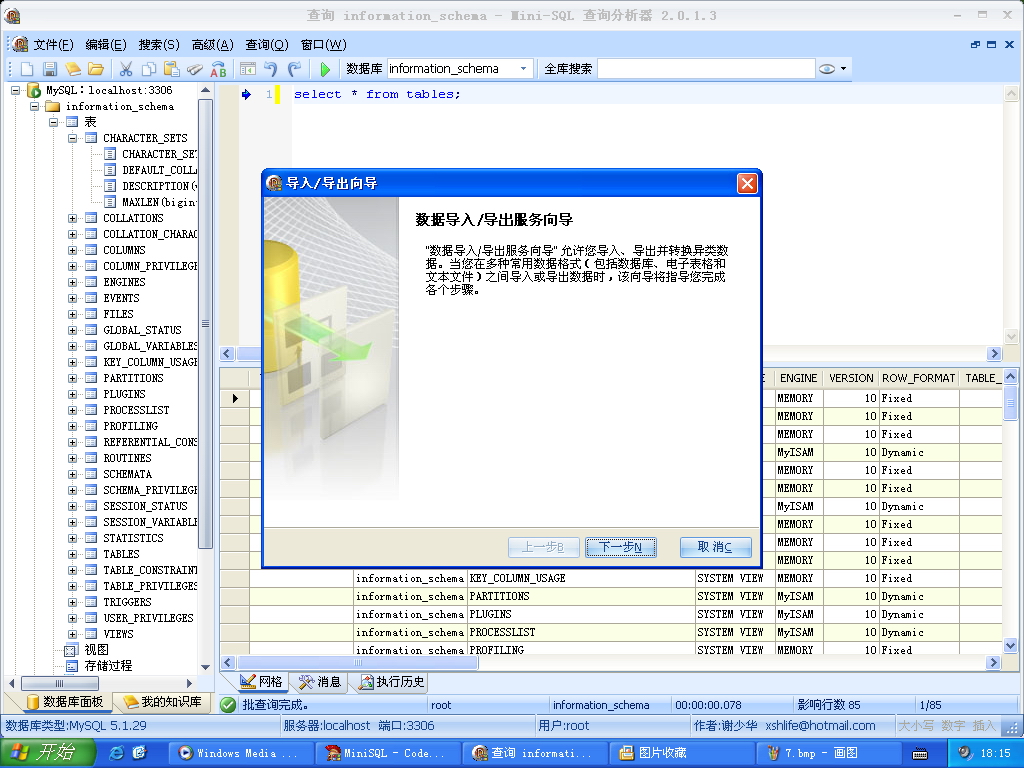Open the 搜索(S) menu
Image resolution: width=1024 pixels, height=768 pixels.
(x=159, y=44)
